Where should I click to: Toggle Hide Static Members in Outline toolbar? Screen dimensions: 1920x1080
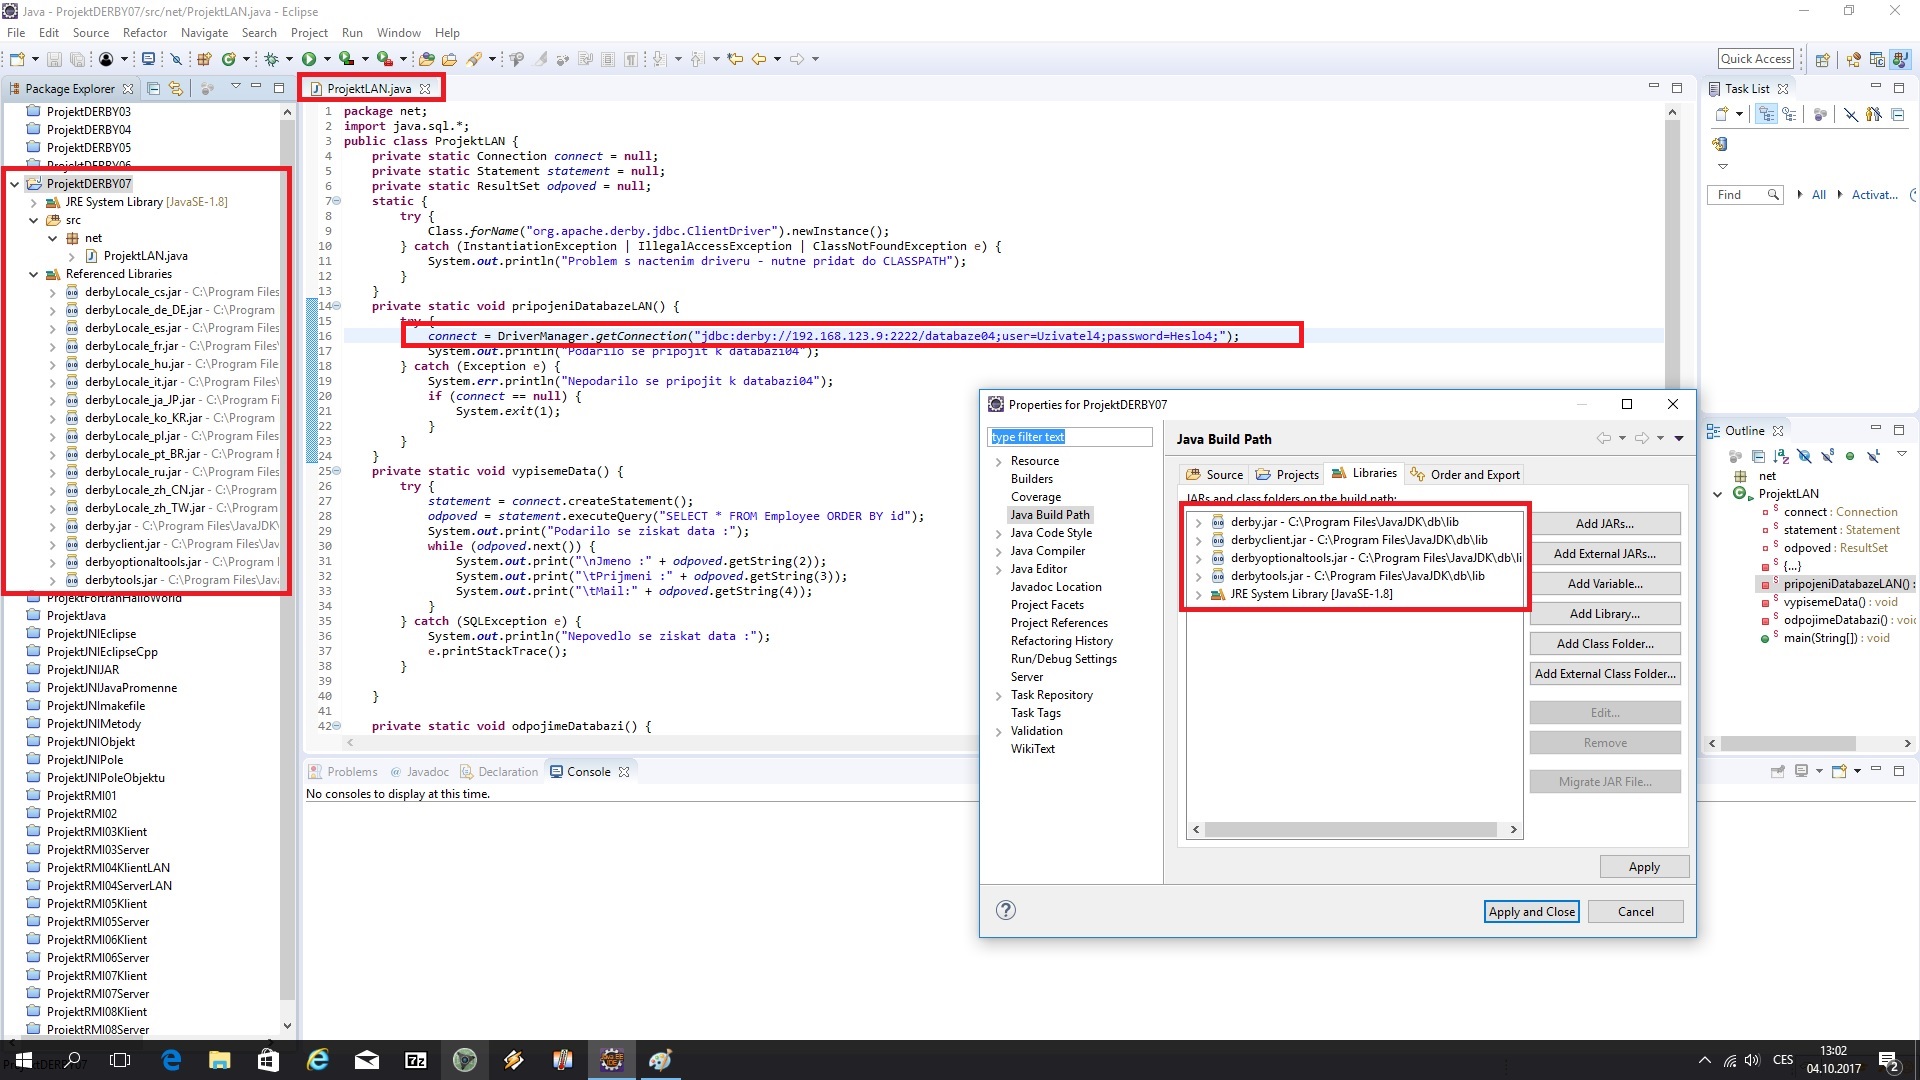1827,456
